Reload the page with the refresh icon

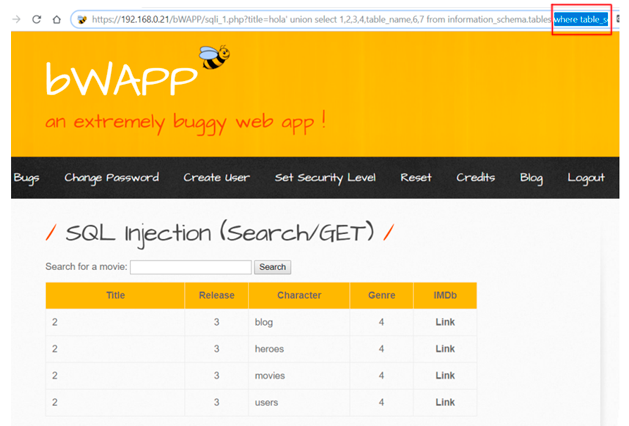click(36, 19)
